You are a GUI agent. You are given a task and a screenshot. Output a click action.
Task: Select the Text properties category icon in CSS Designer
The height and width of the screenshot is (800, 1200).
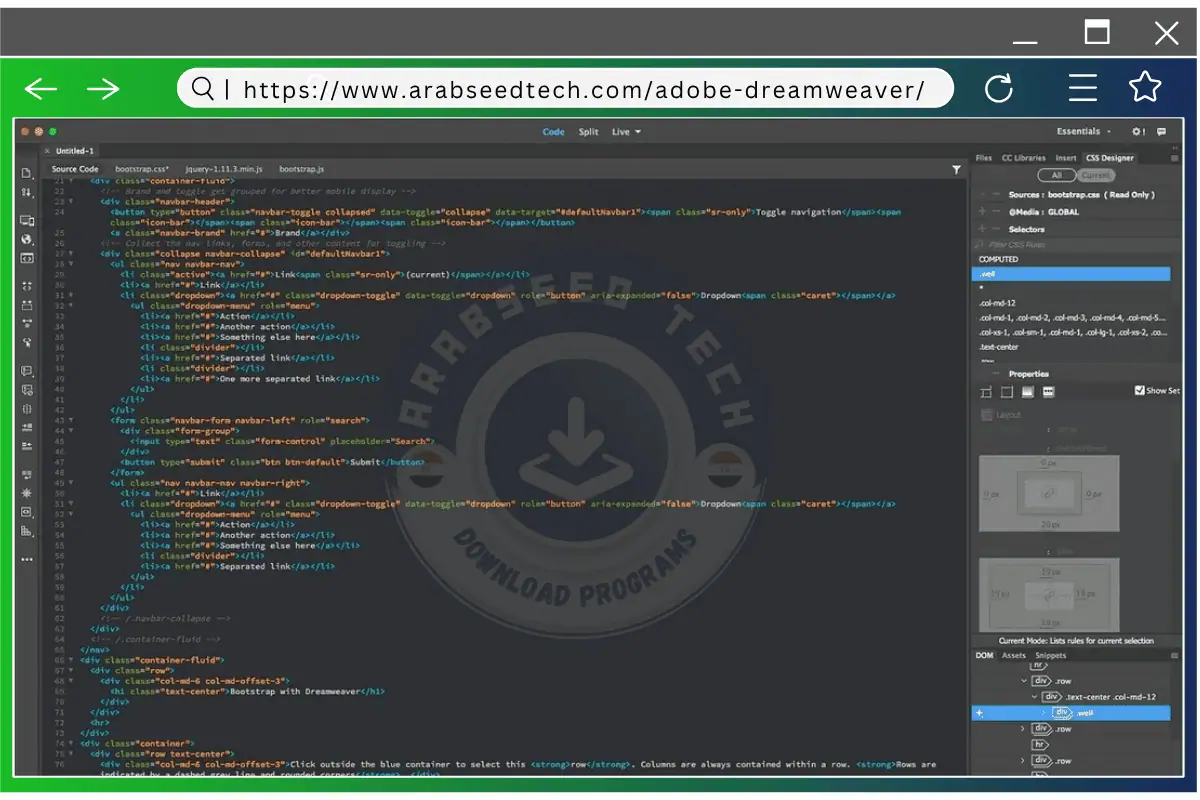tap(1006, 391)
